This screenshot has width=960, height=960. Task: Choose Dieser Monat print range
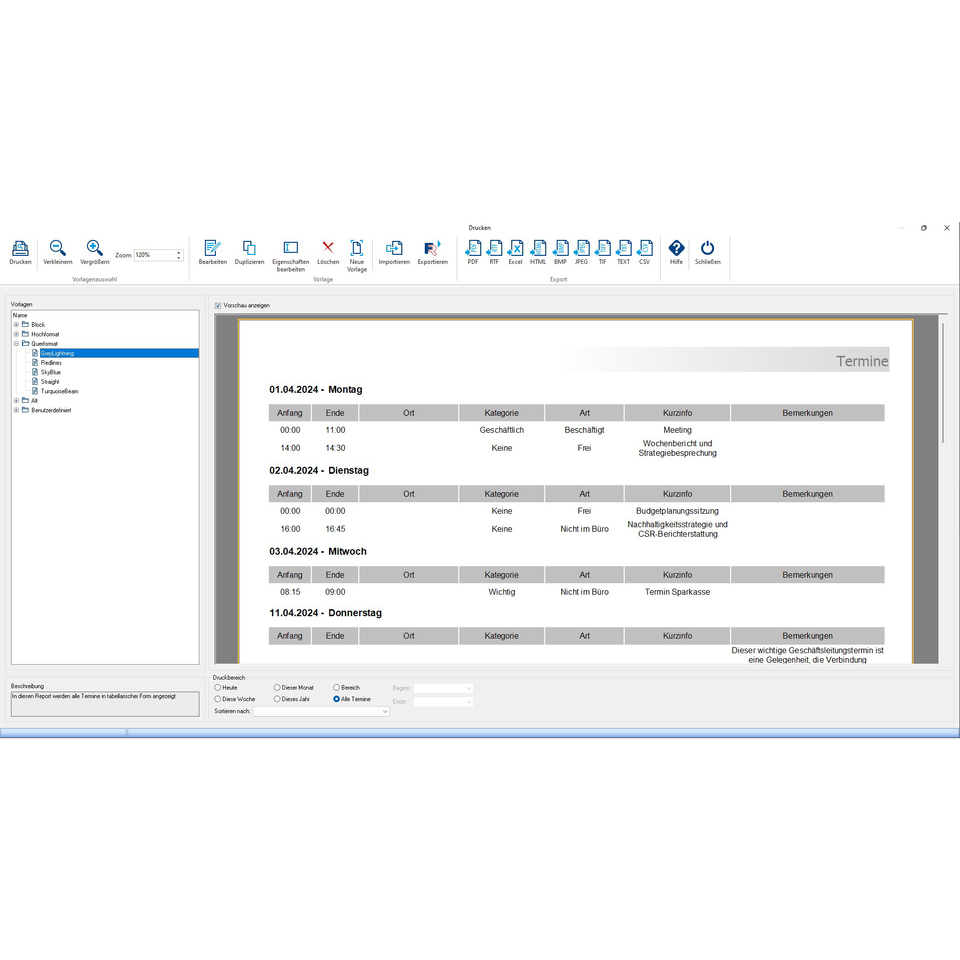pyautogui.click(x=277, y=688)
